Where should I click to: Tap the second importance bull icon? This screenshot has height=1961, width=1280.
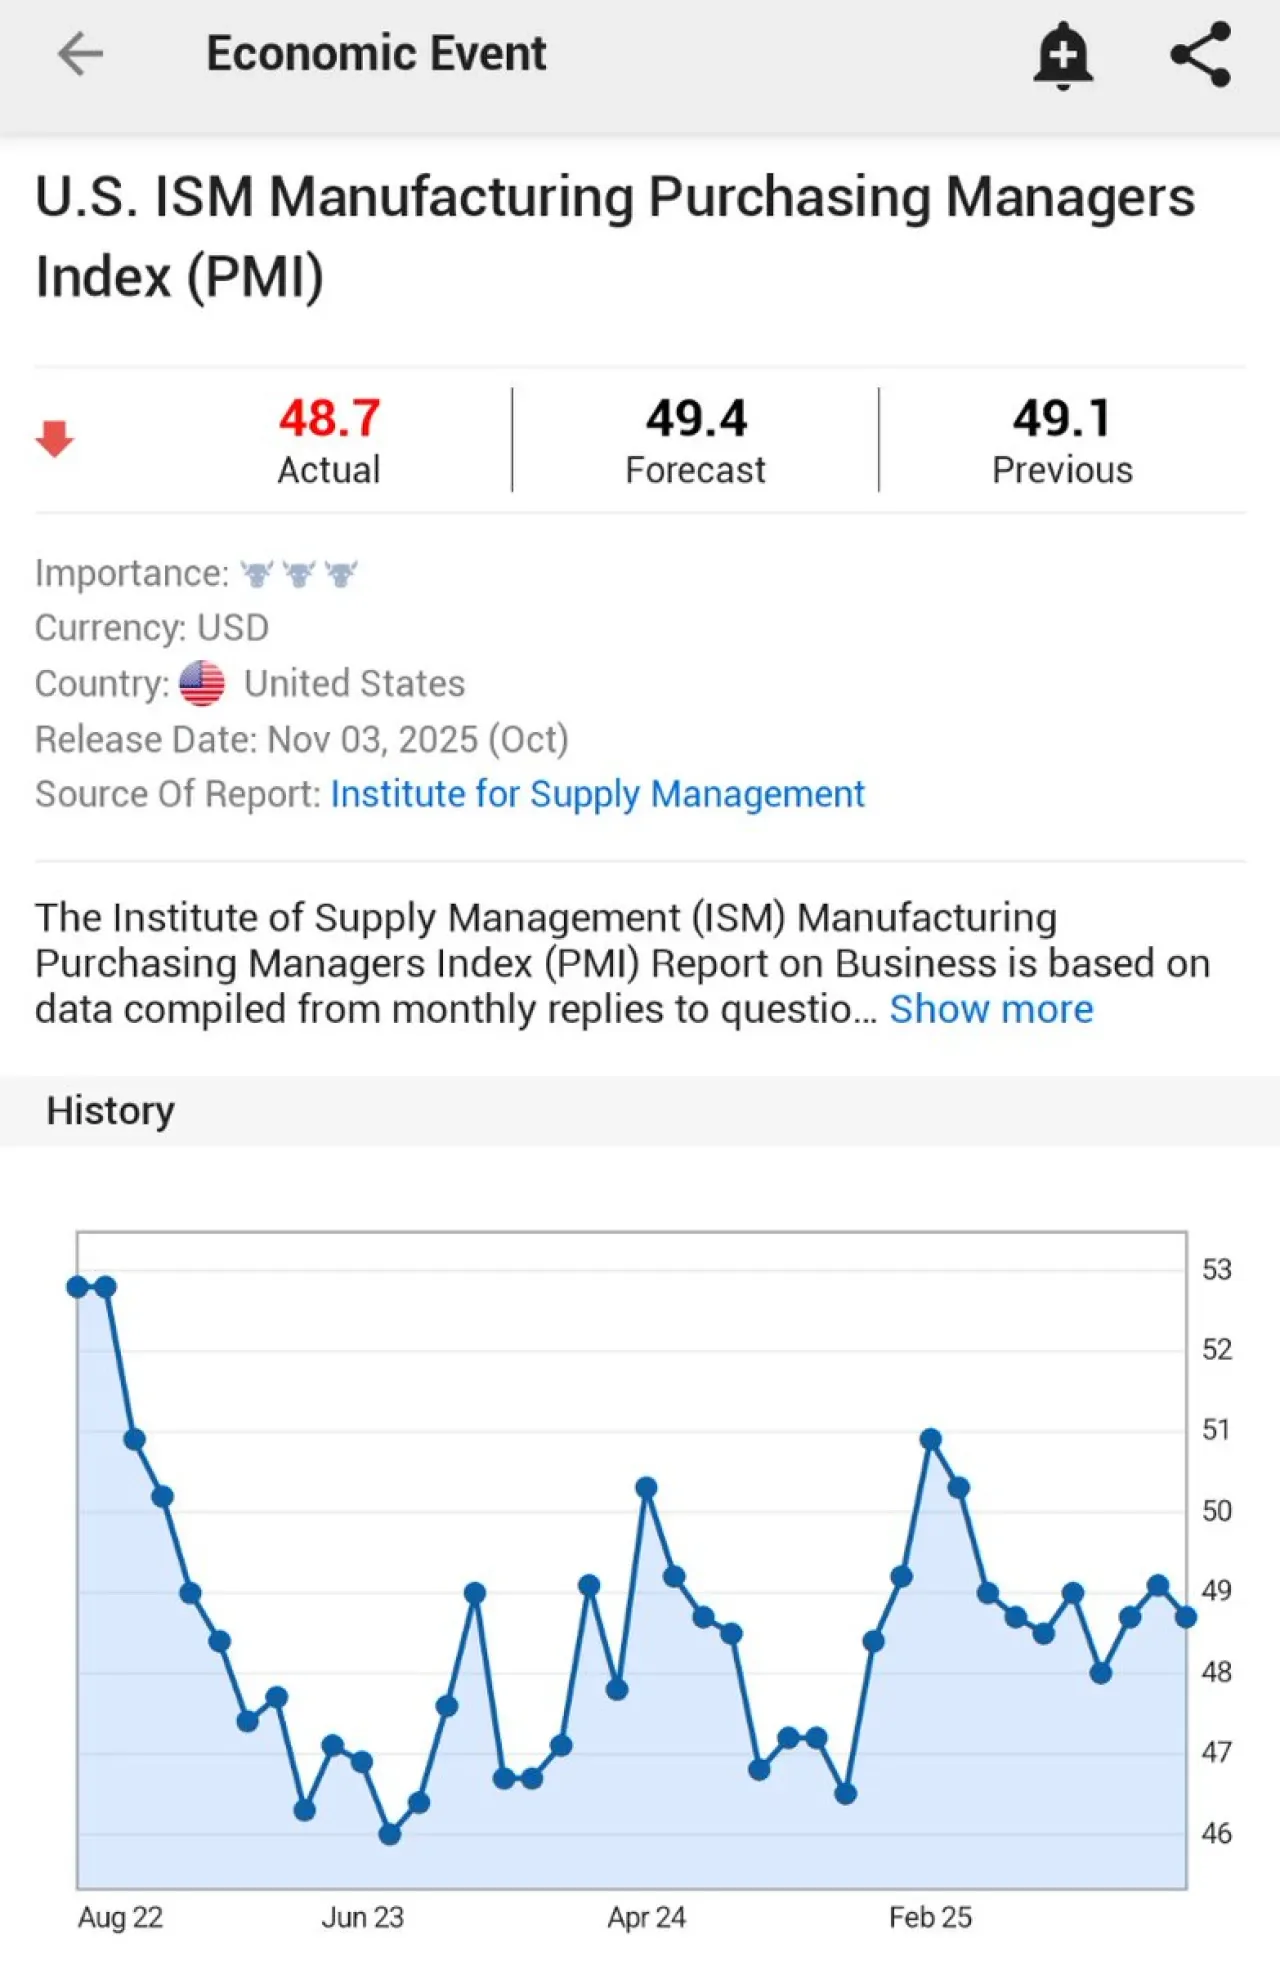coord(299,574)
